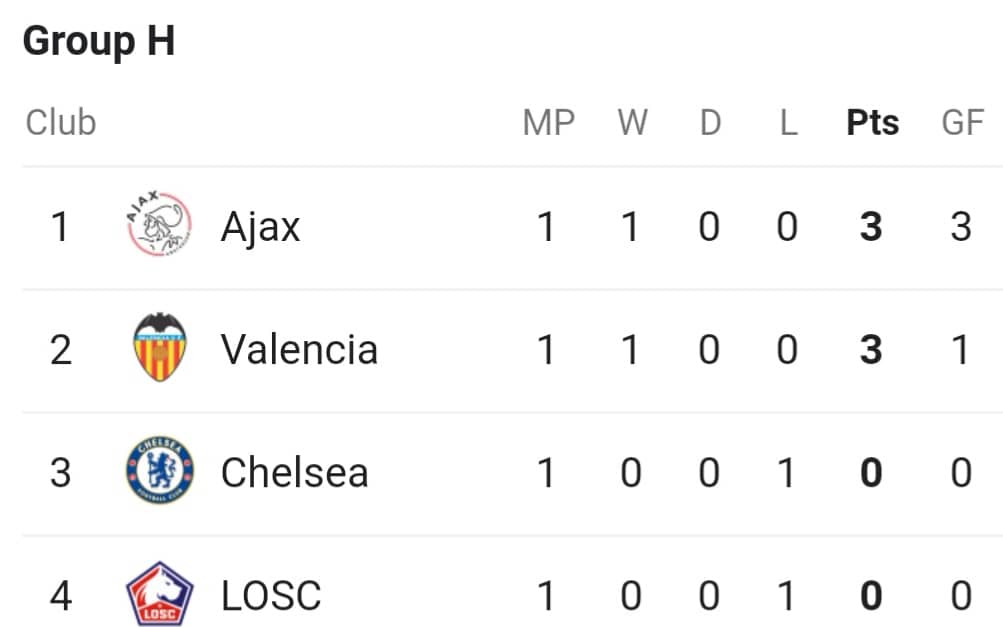
Task: Click the Ajax club crest
Action: pyautogui.click(x=159, y=224)
